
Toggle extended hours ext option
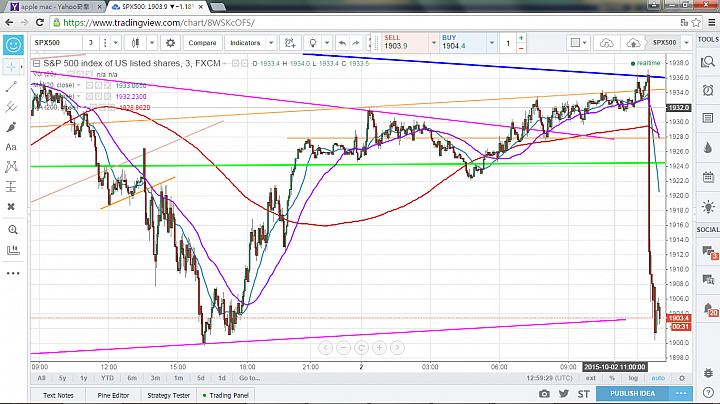(591, 378)
